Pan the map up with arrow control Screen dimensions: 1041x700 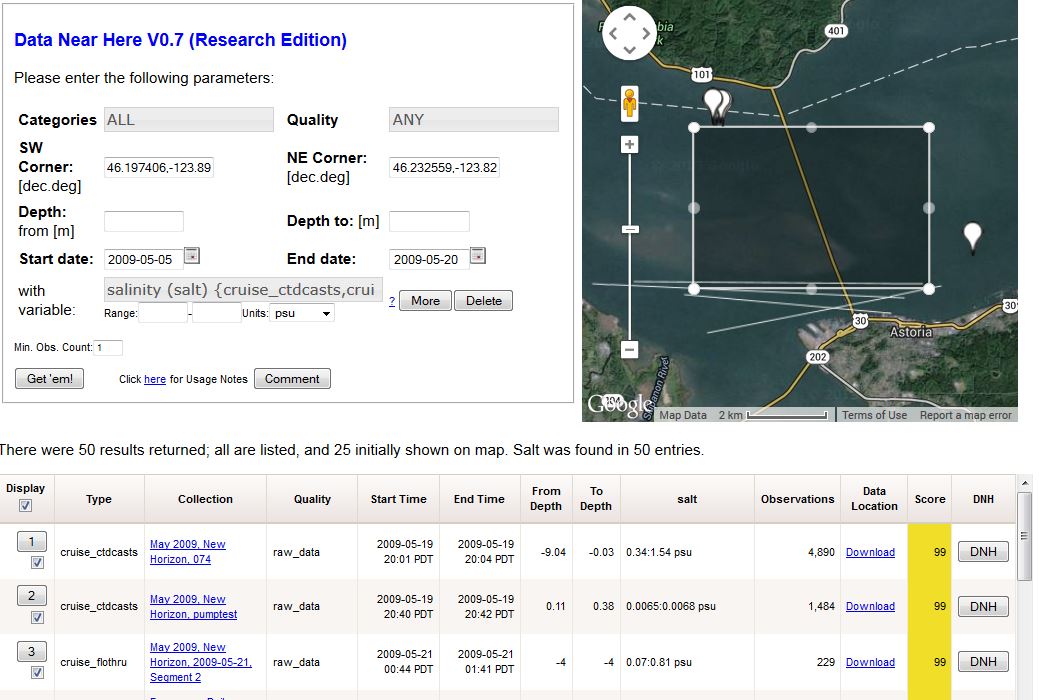(x=629, y=17)
